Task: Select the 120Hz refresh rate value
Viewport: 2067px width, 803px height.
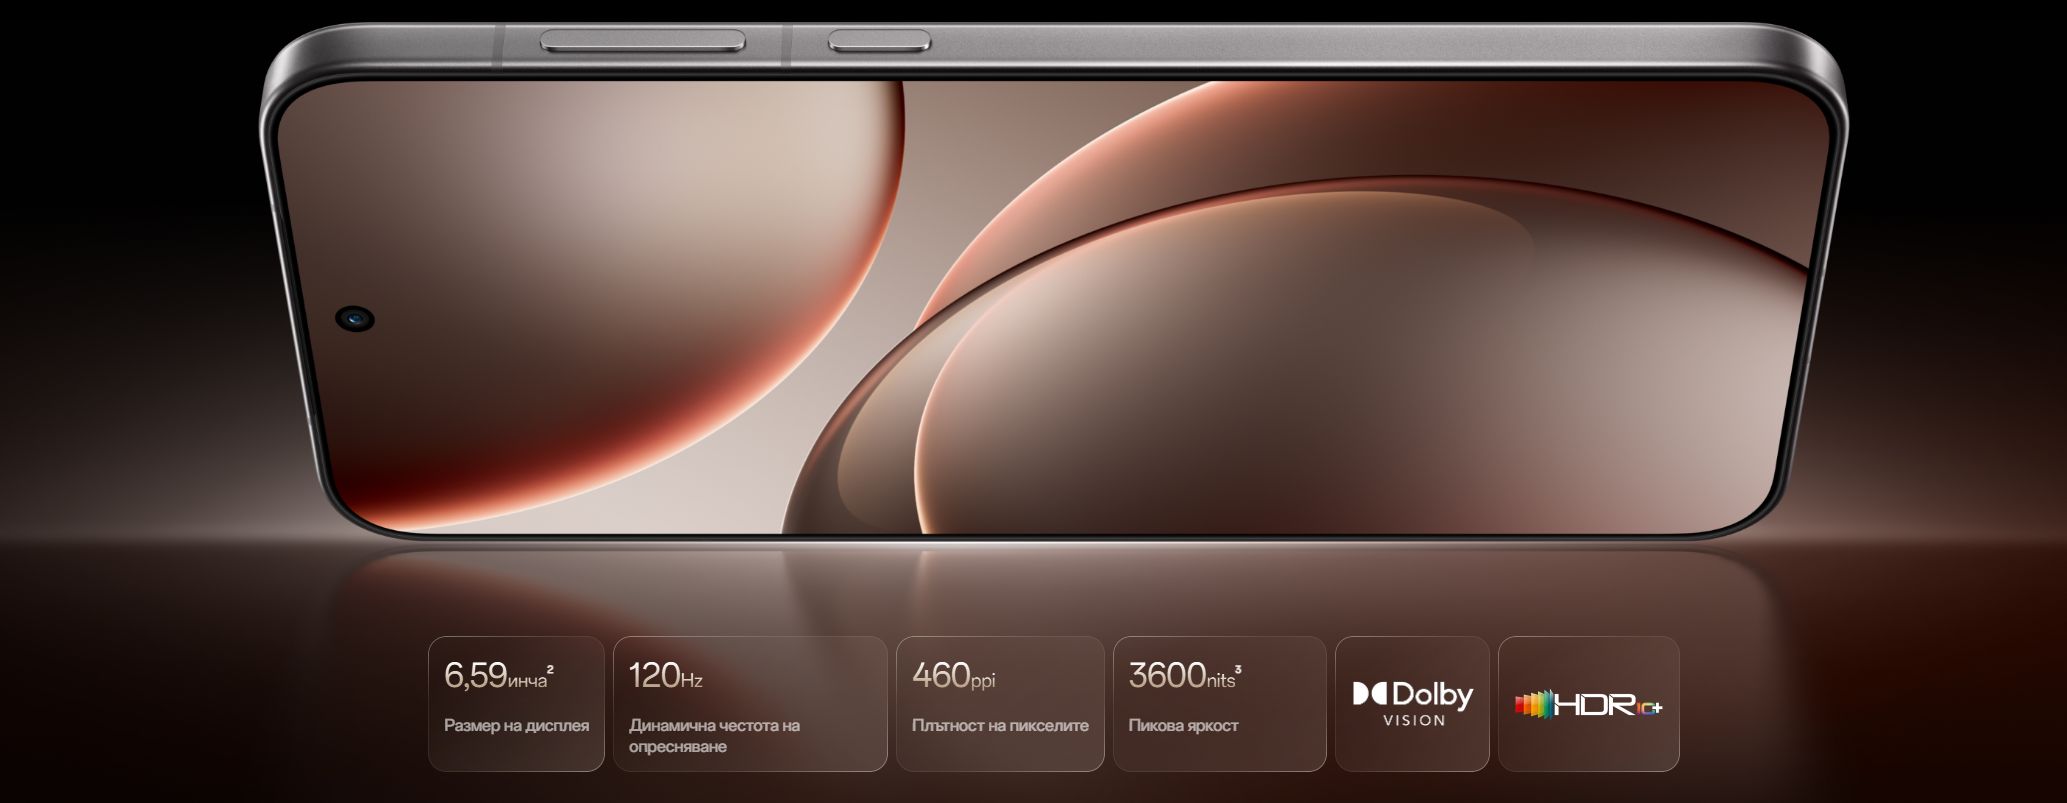Action: [665, 676]
